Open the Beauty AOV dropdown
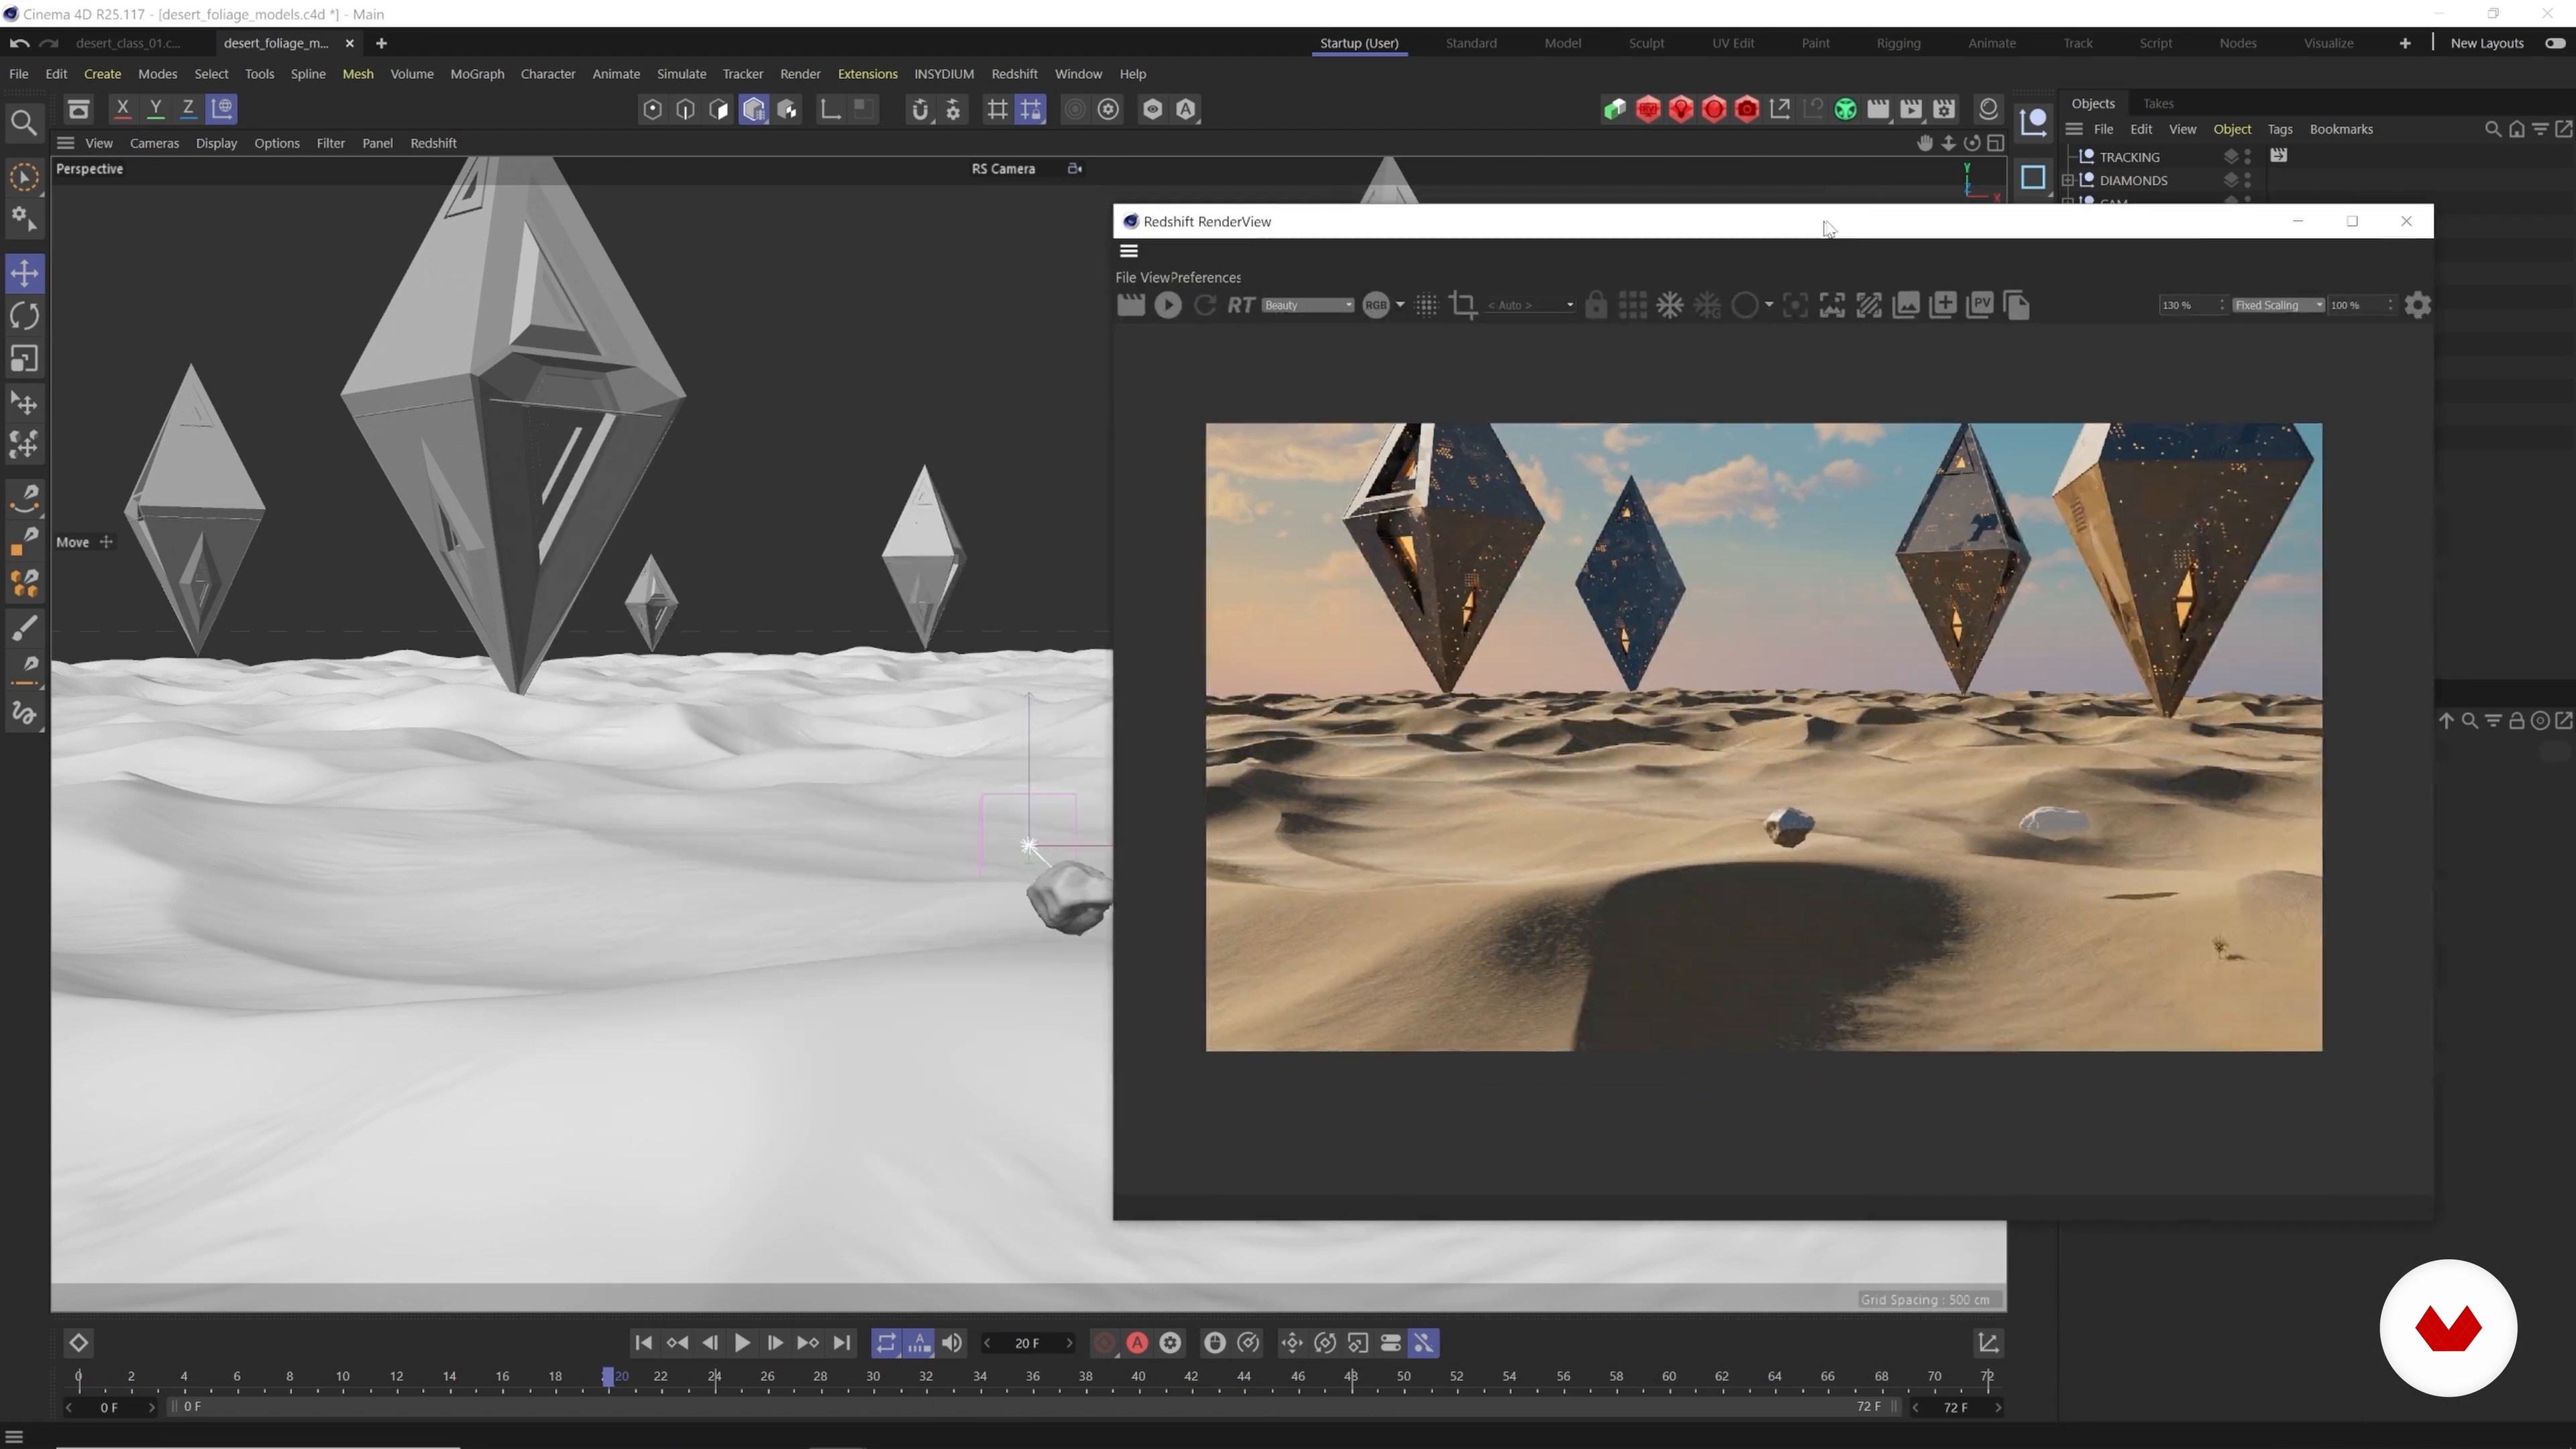 tap(1307, 305)
